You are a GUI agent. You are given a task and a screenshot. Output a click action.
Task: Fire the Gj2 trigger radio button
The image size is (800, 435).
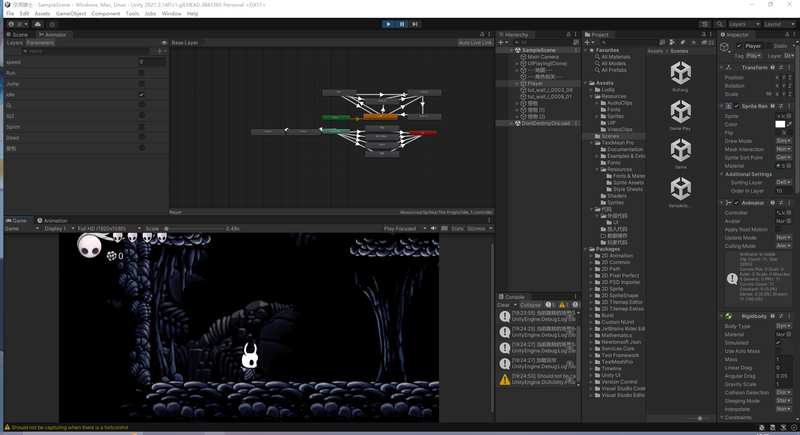142,115
